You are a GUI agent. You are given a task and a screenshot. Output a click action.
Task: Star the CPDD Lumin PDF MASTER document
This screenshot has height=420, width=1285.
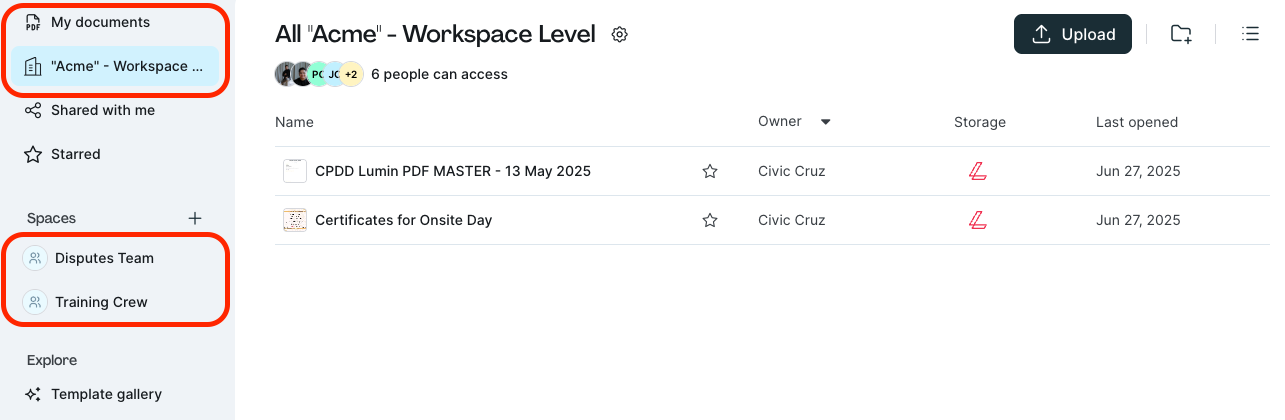[710, 171]
